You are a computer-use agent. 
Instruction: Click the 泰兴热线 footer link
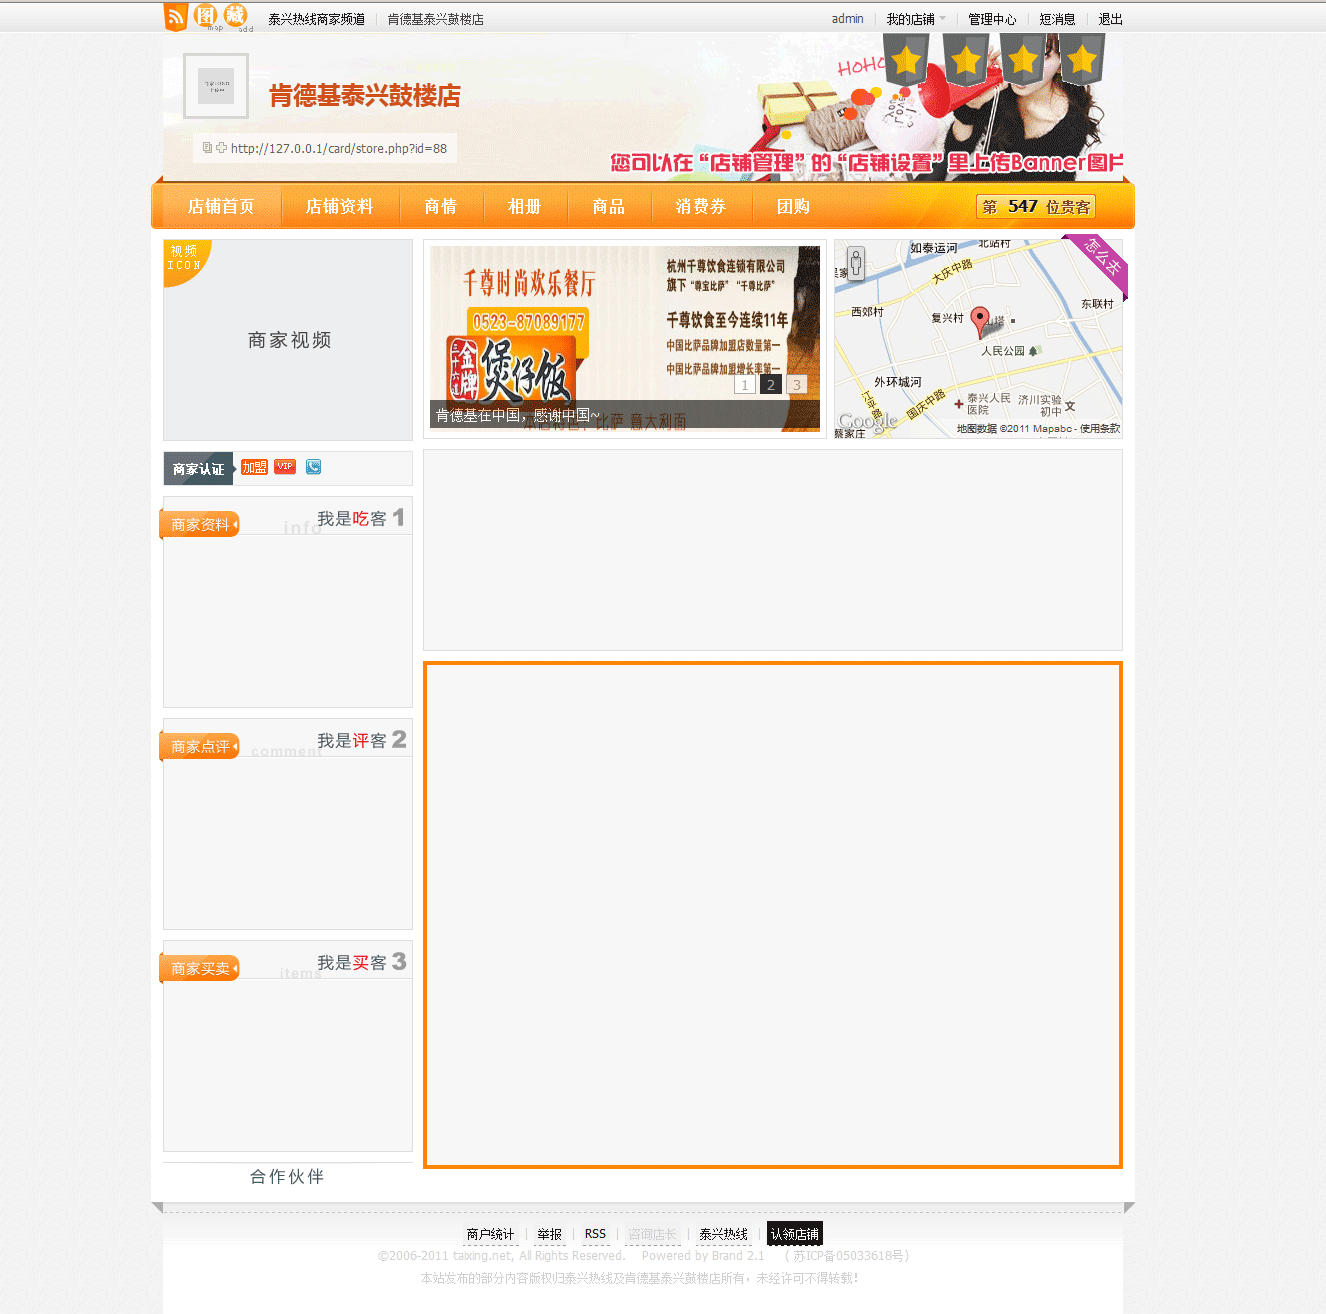click(x=723, y=1234)
